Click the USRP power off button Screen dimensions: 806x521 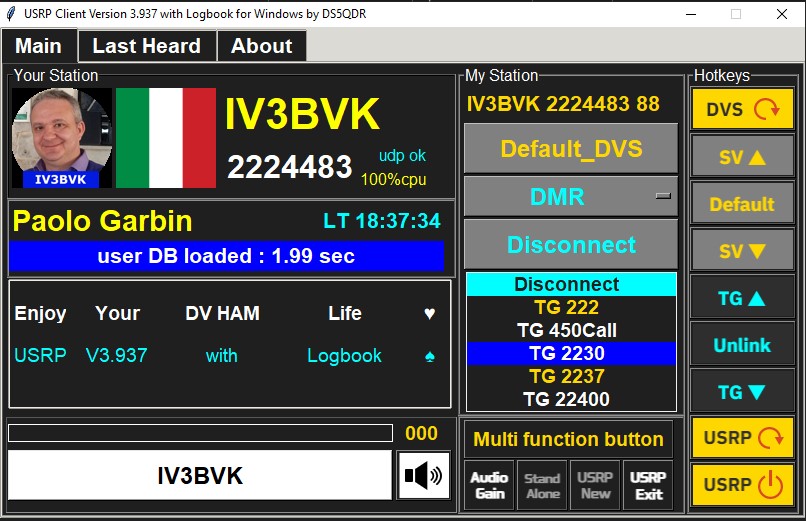(742, 485)
